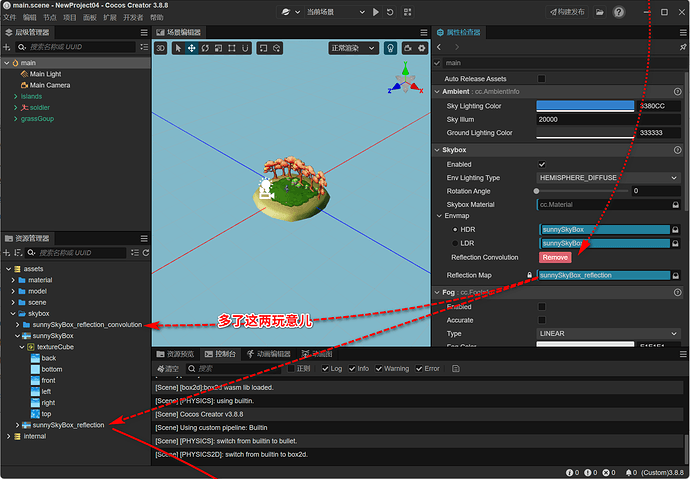
Task: Select the HDR envmap radio button
Action: point(455,230)
